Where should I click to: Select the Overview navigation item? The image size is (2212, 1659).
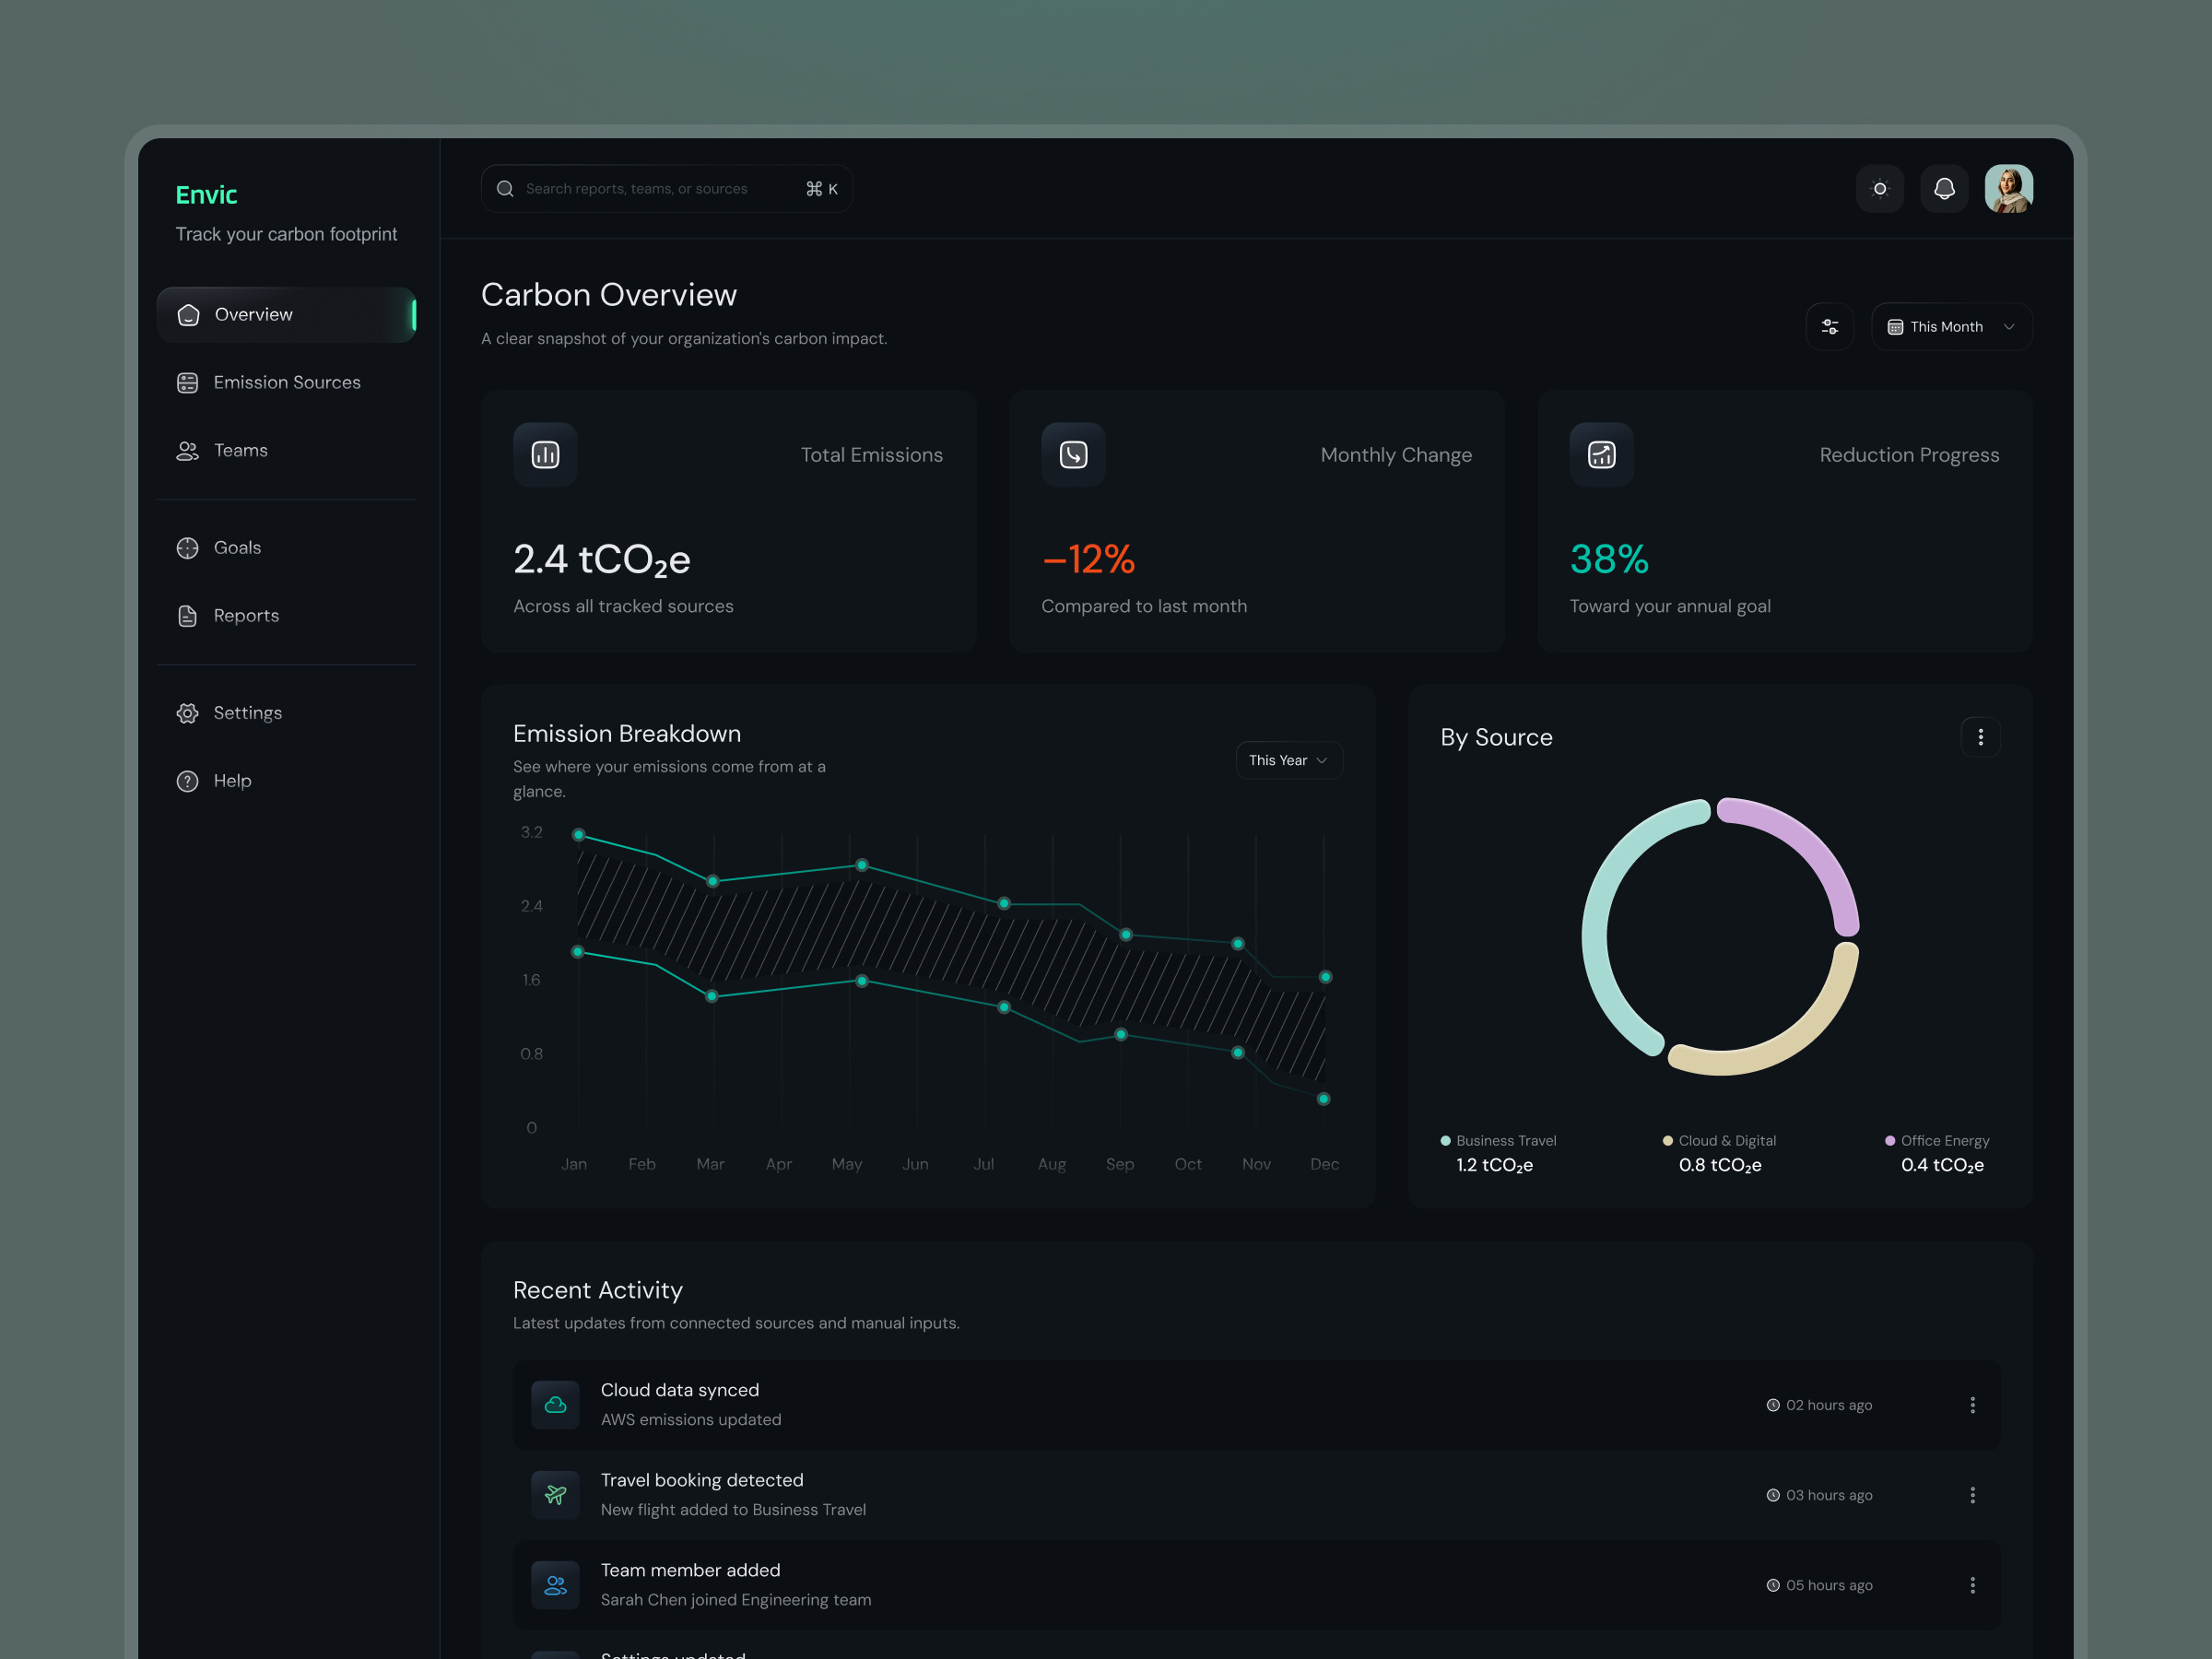253,314
